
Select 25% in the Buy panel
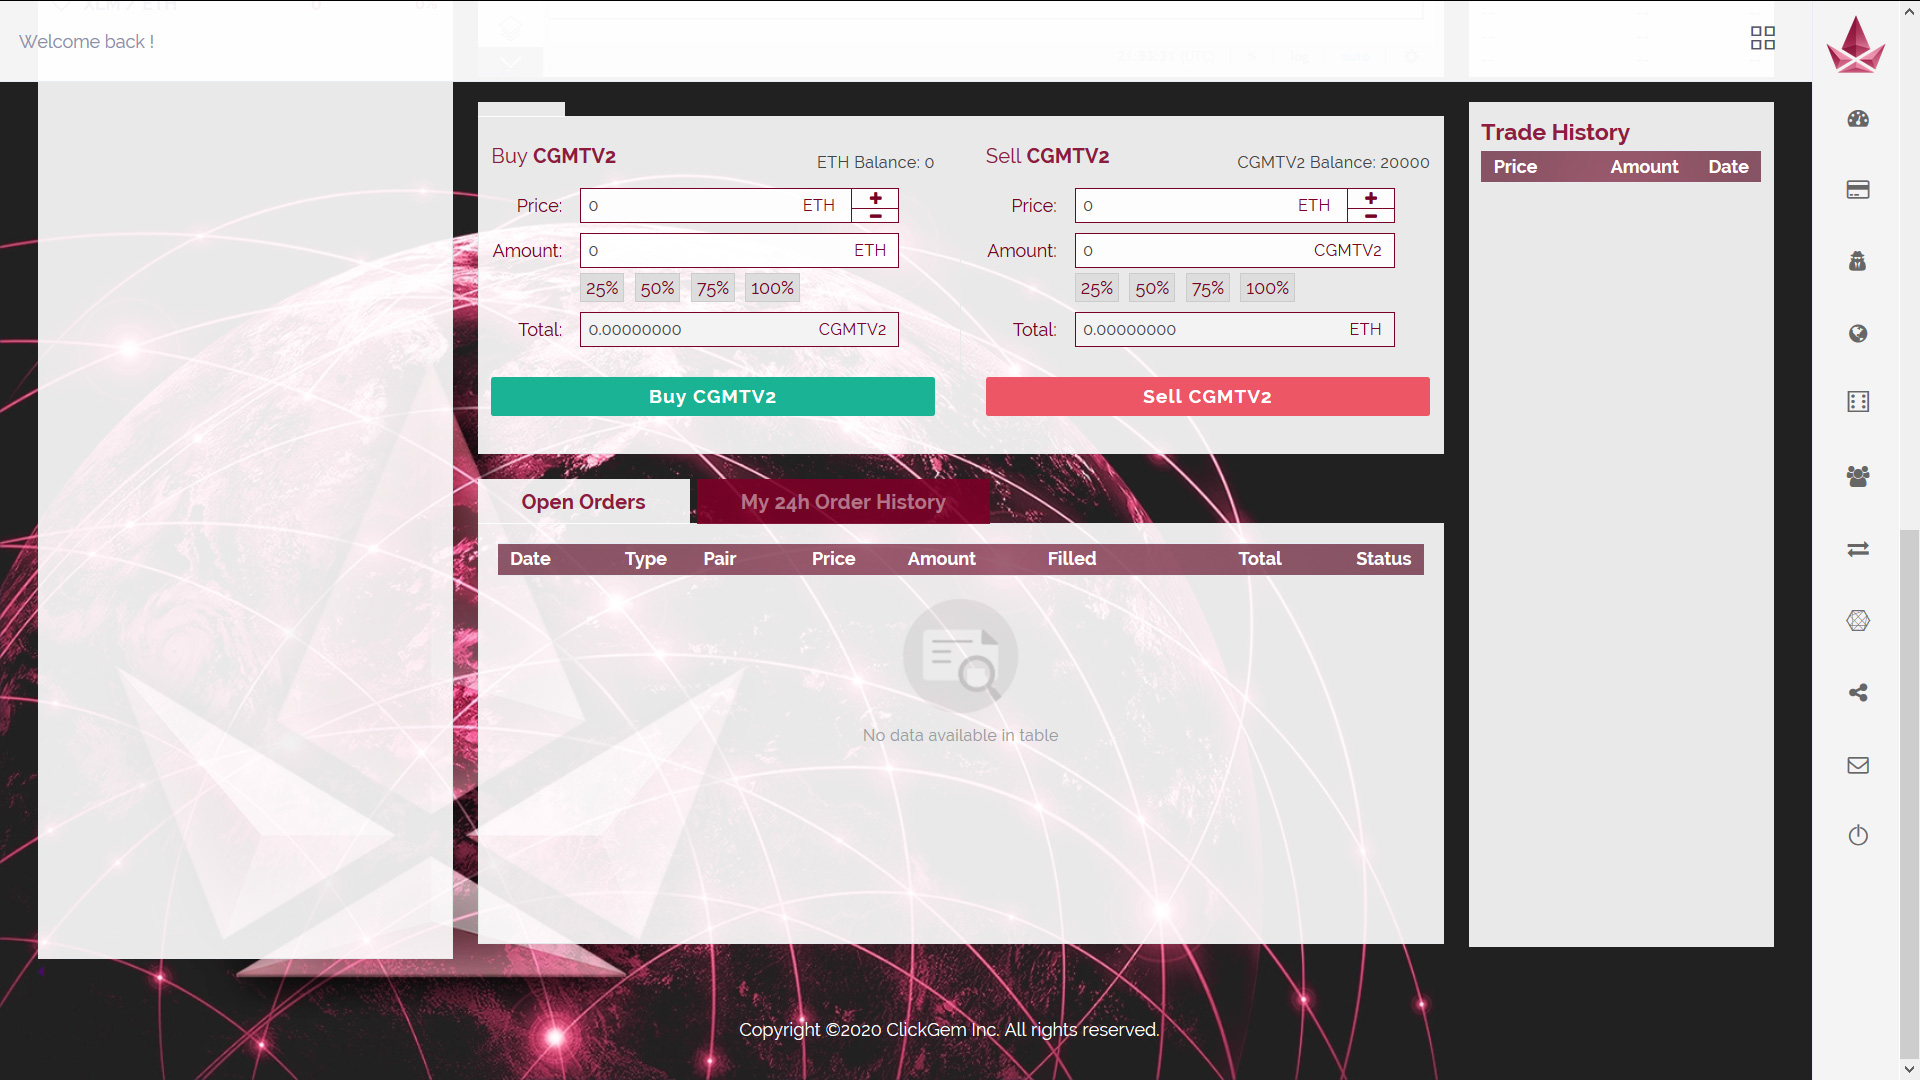click(602, 288)
